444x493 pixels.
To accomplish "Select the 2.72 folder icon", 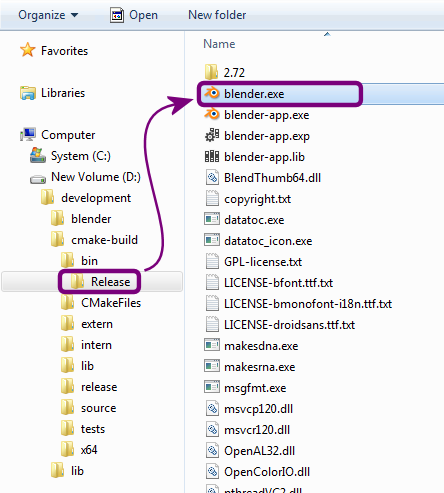I will tap(211, 72).
